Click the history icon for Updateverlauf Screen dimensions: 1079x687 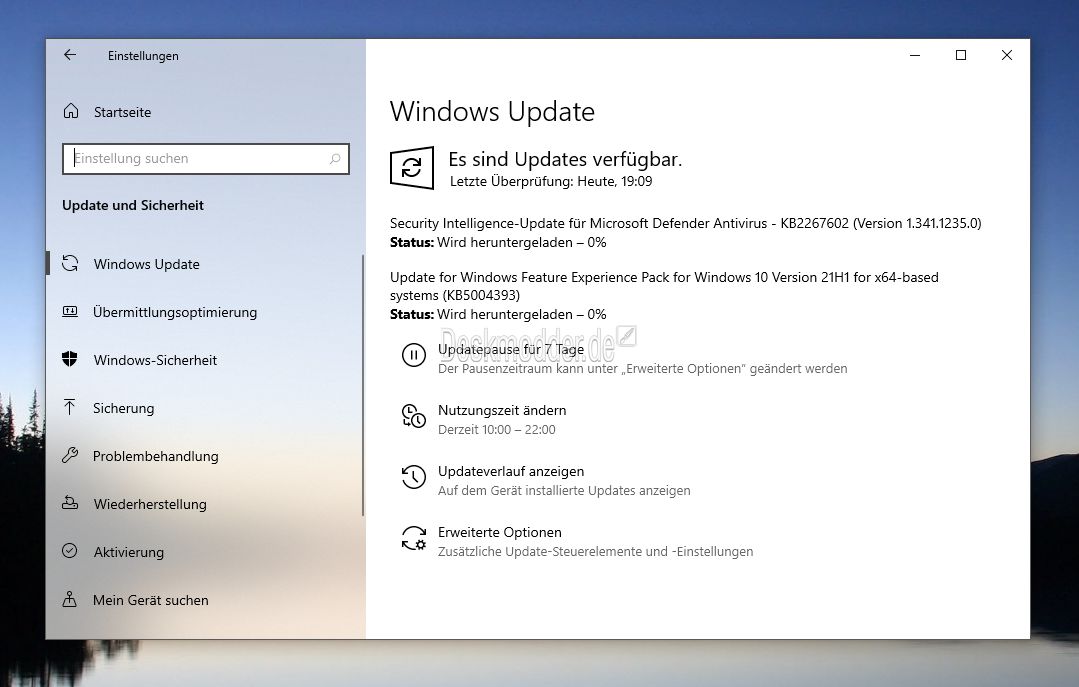414,477
